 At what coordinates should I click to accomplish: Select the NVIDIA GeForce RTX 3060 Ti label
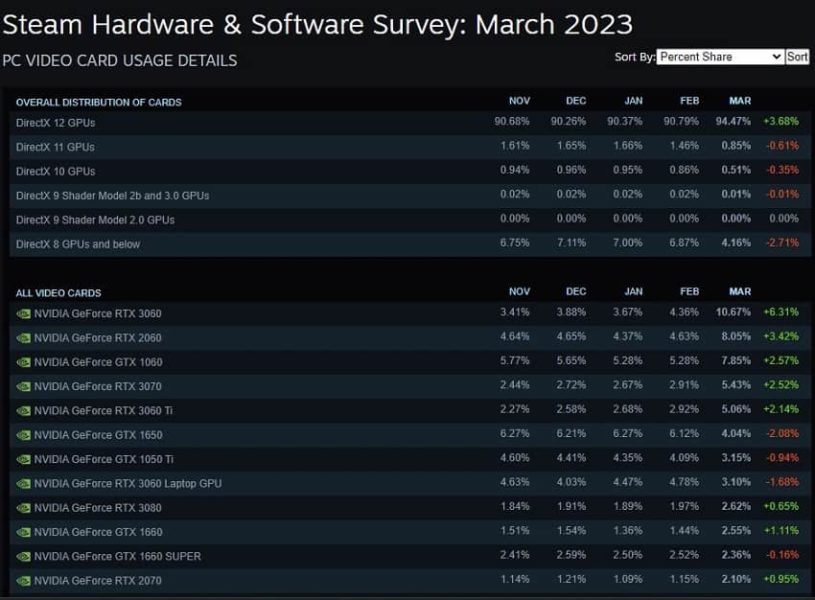point(103,411)
